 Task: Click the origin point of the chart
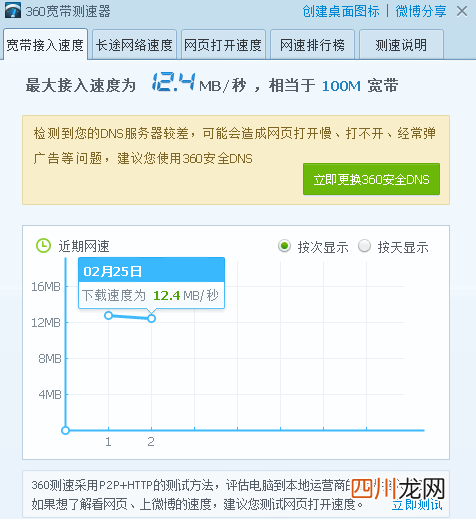[65, 430]
